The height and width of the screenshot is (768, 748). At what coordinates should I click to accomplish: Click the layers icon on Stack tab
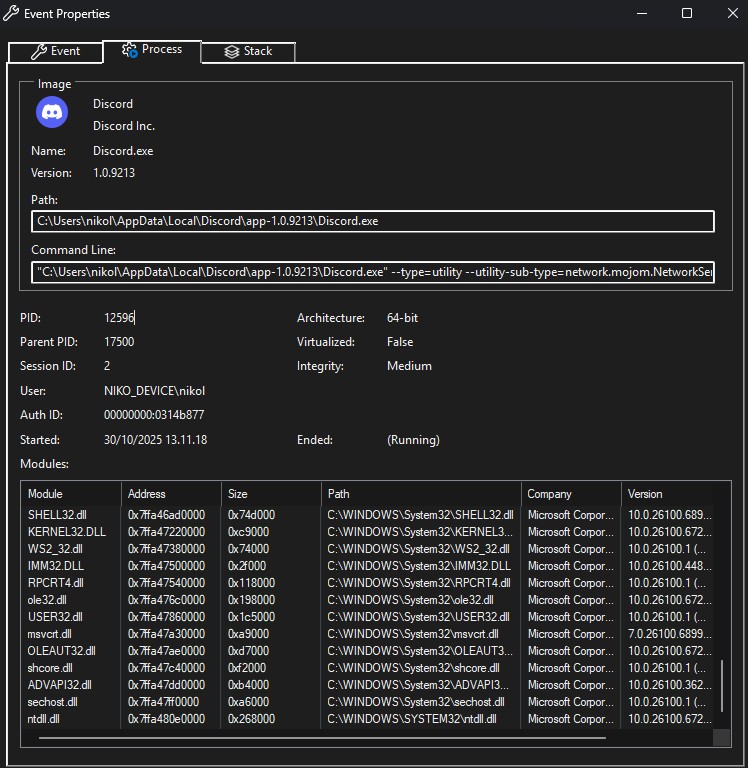232,51
